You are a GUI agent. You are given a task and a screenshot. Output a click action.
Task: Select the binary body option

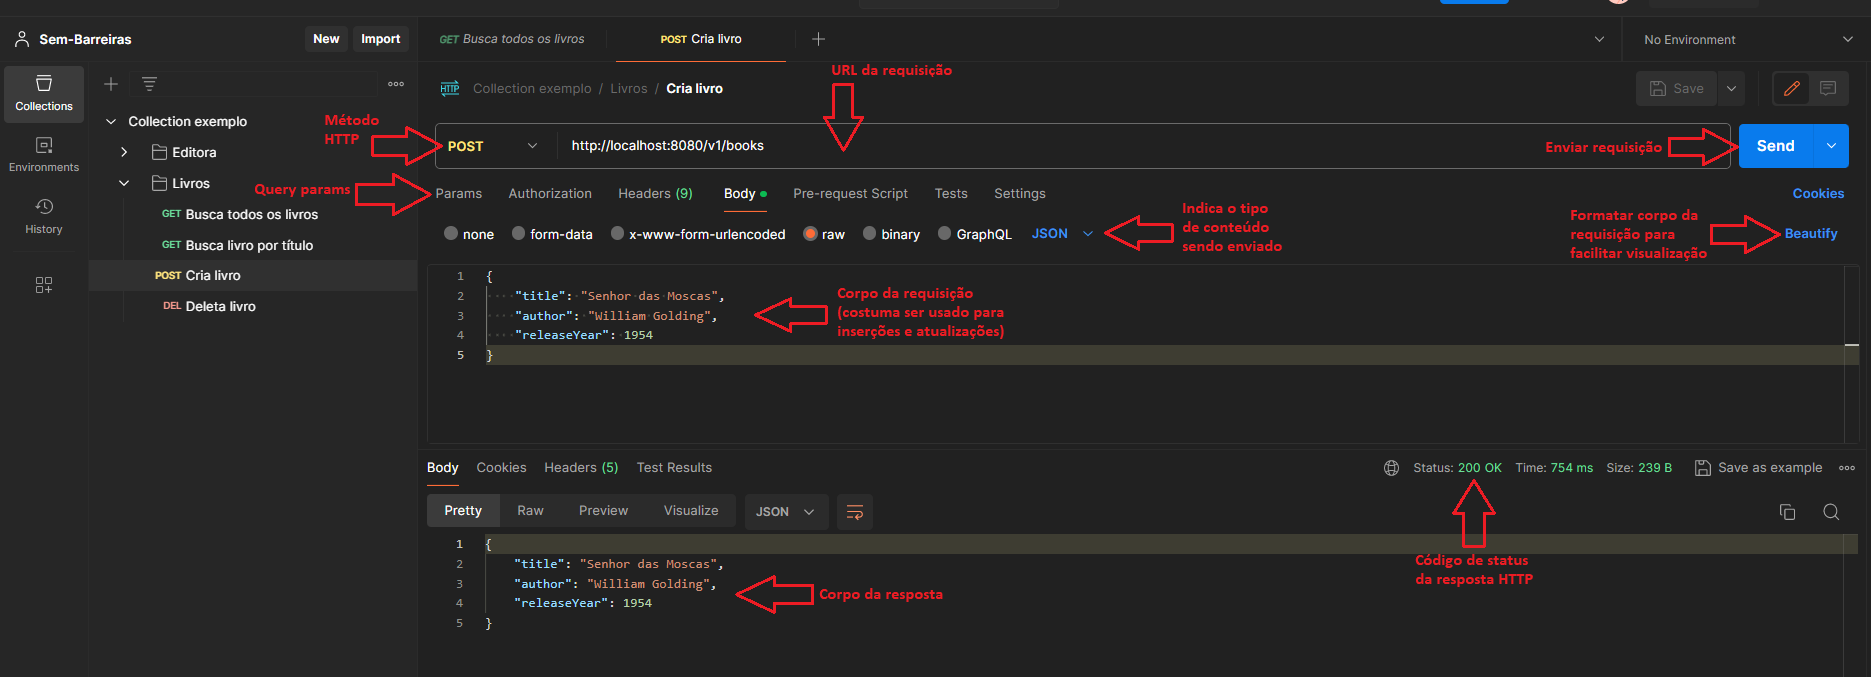pyautogui.click(x=870, y=234)
